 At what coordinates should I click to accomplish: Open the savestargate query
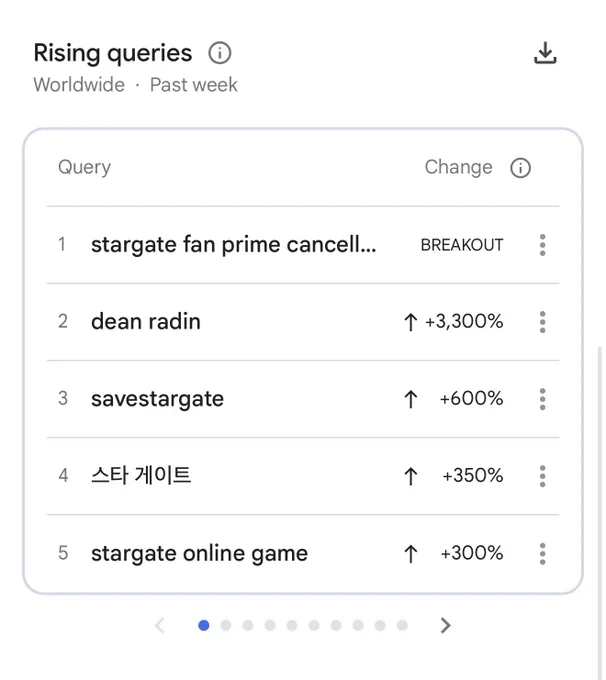click(x=157, y=399)
